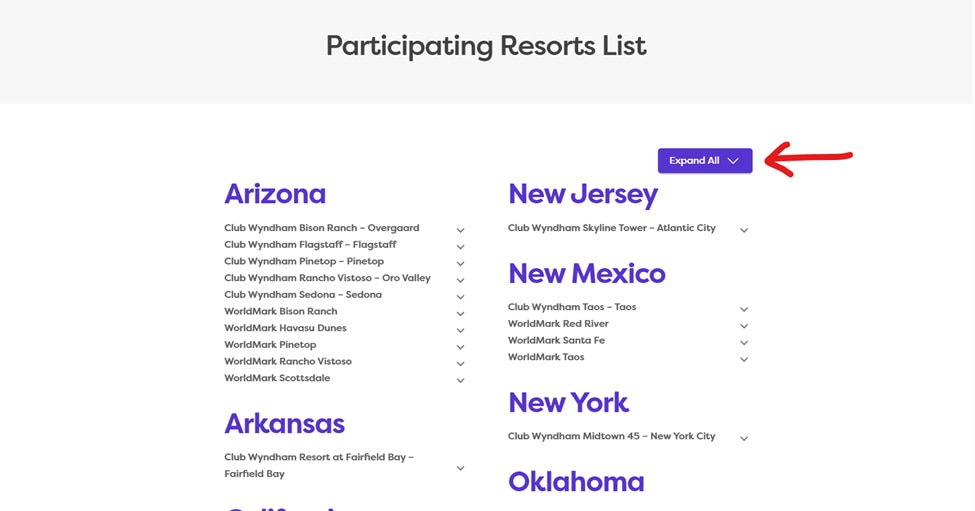Click the Arizona state heading
This screenshot has width=975, height=511.
(275, 194)
